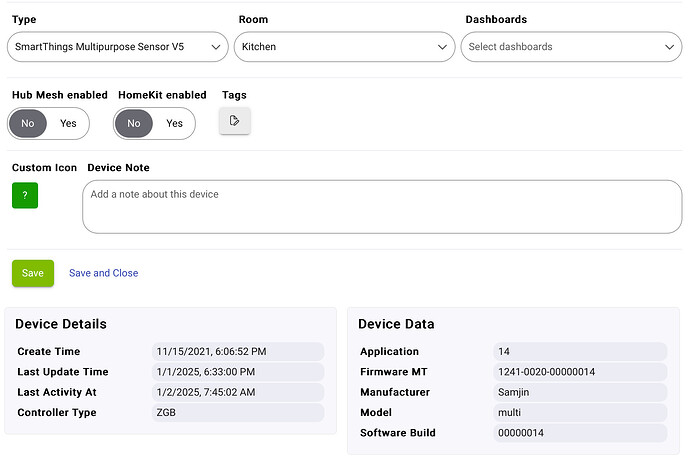Select the Manufacturer value Samjin
The height and width of the screenshot is (464, 690).
580,392
